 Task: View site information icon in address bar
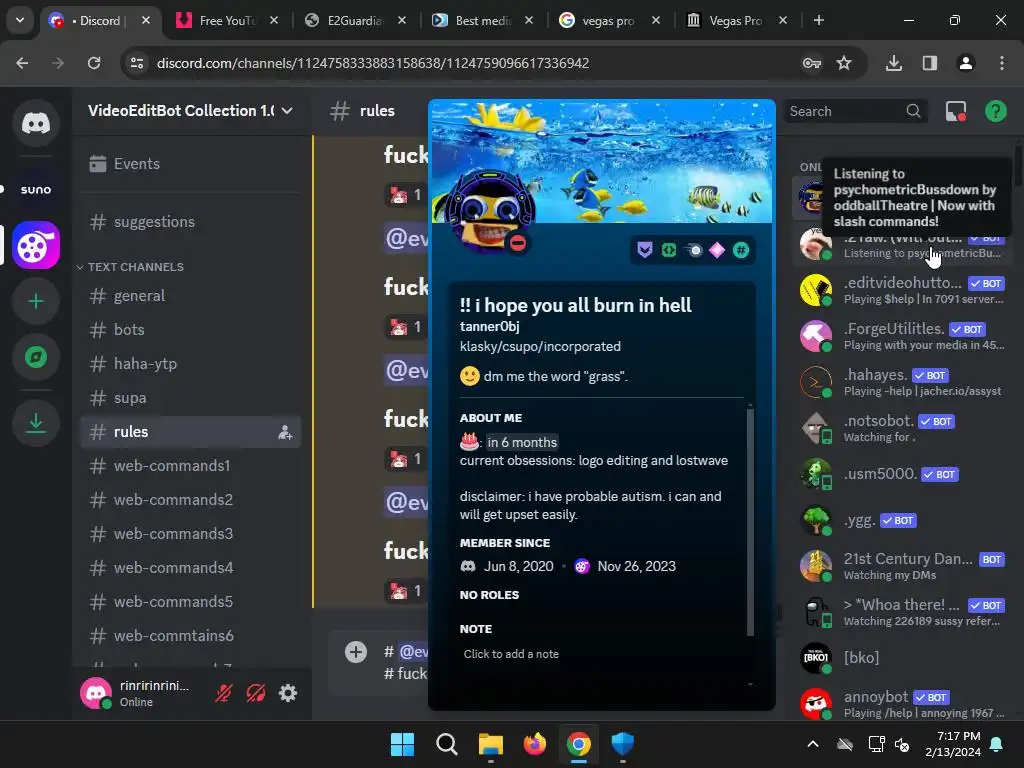[x=137, y=63]
